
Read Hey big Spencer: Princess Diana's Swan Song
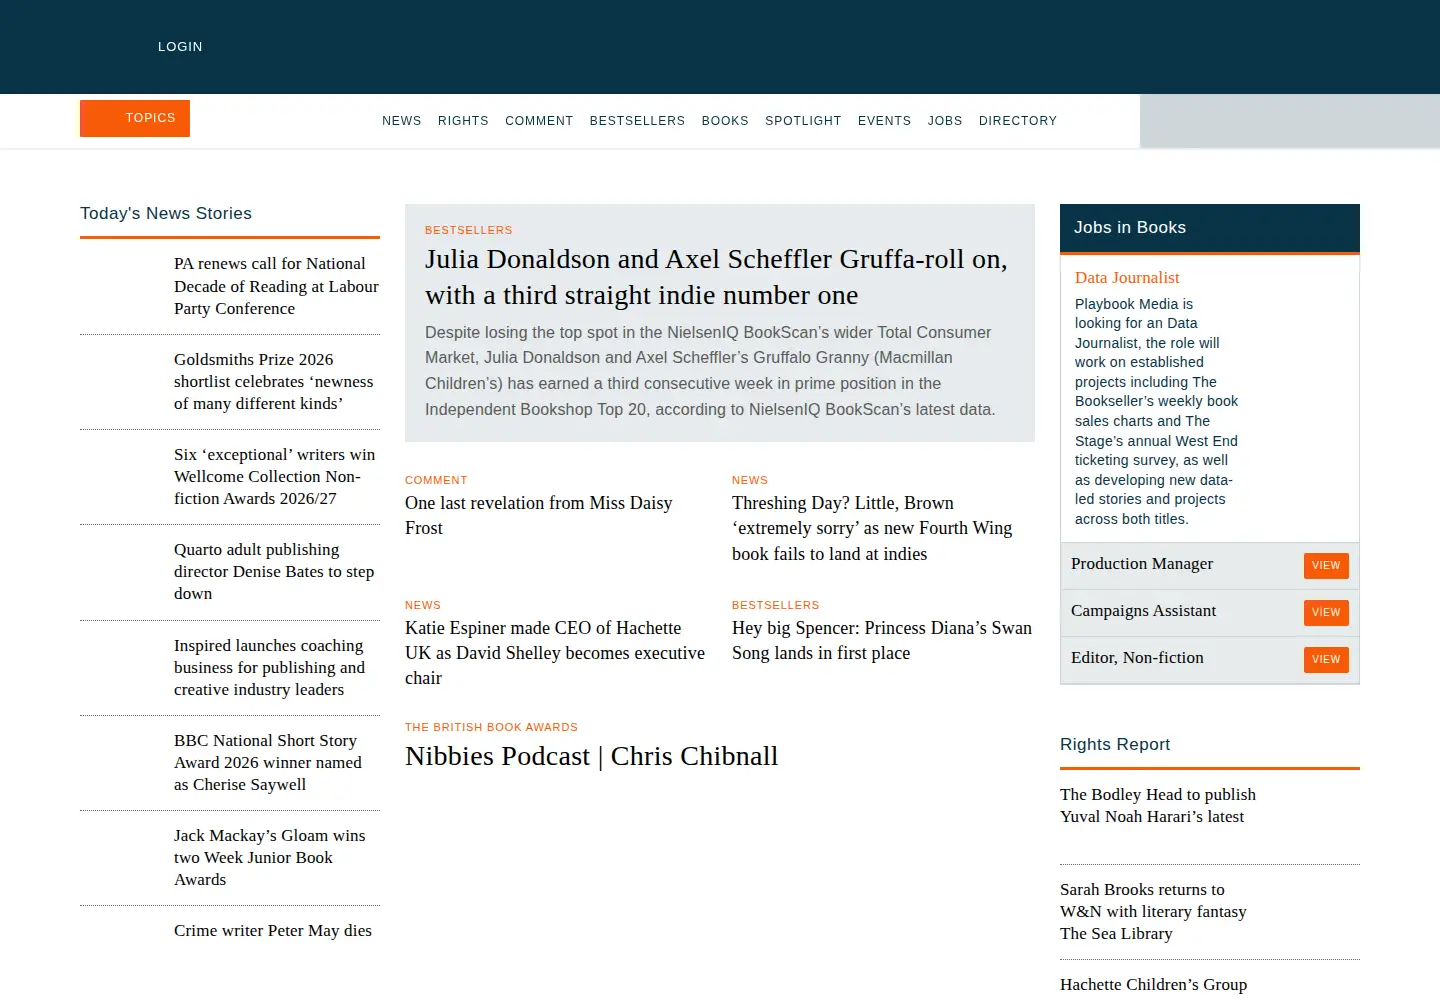pyautogui.click(x=882, y=640)
